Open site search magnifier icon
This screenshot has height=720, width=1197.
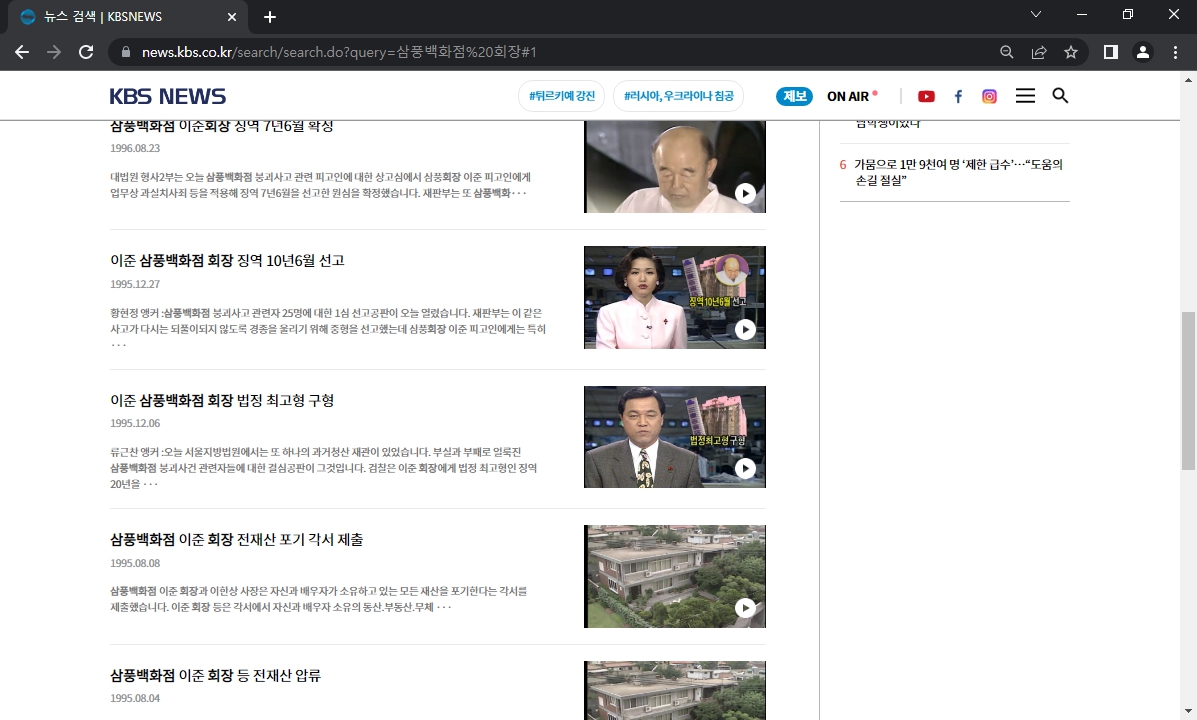(x=1060, y=95)
